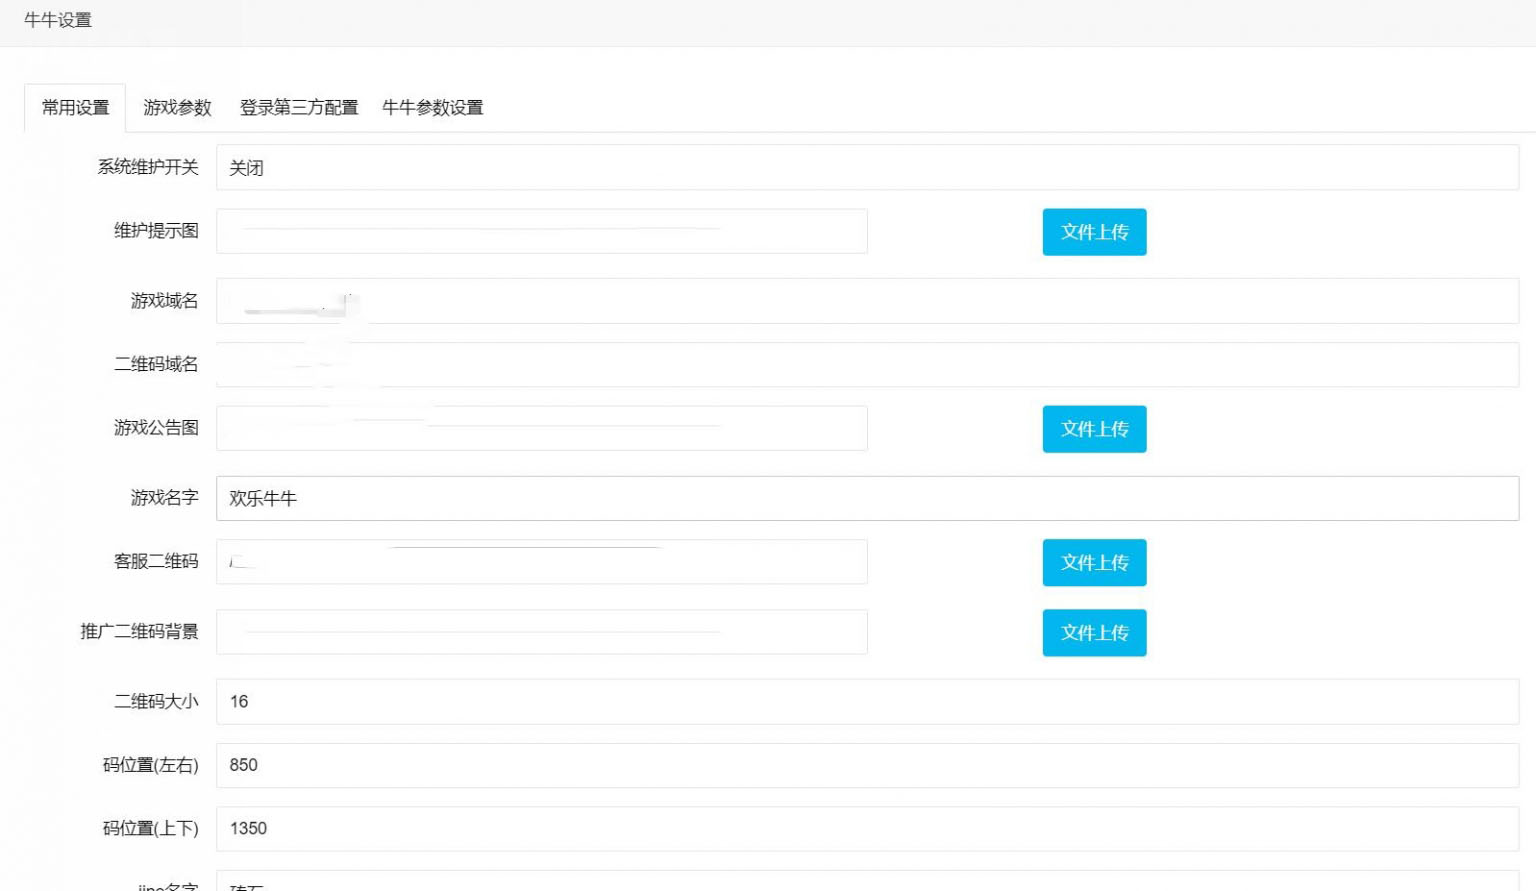Click the 游戏名字 field containing 欢乐牛牛
The image size is (1536, 891).
point(866,499)
